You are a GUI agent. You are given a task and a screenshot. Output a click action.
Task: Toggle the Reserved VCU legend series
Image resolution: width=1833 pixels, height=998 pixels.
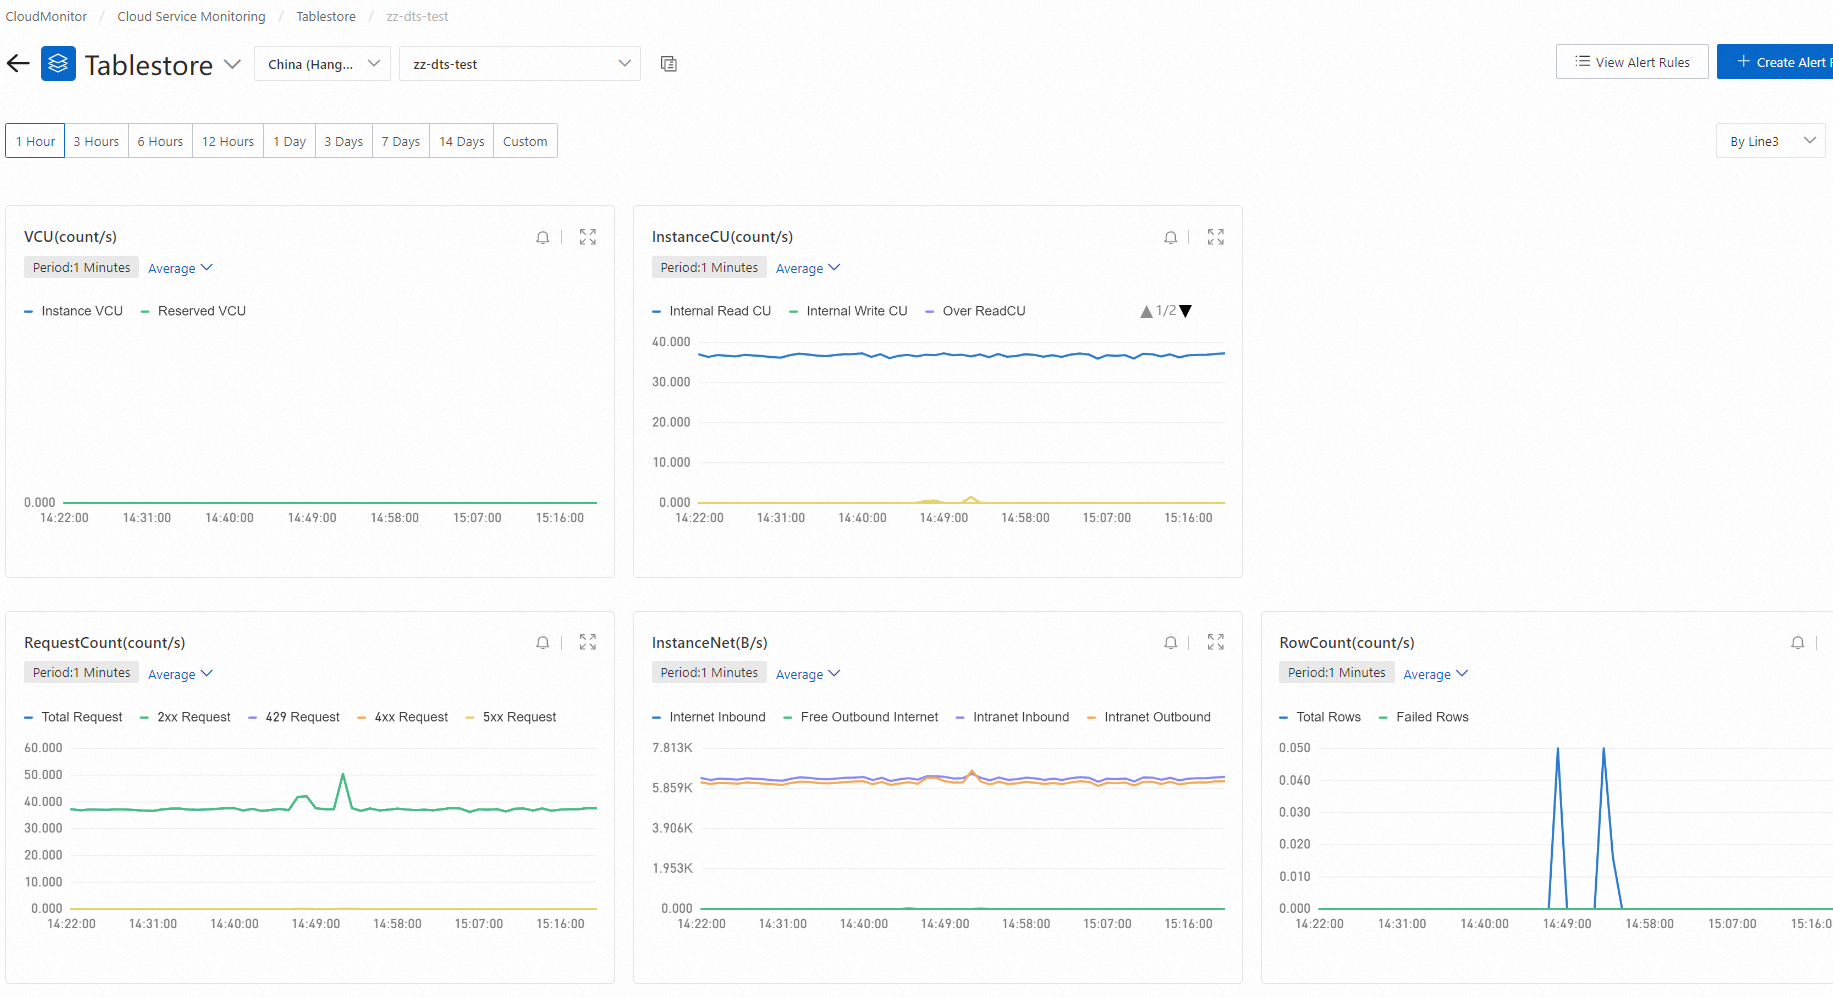pyautogui.click(x=201, y=311)
